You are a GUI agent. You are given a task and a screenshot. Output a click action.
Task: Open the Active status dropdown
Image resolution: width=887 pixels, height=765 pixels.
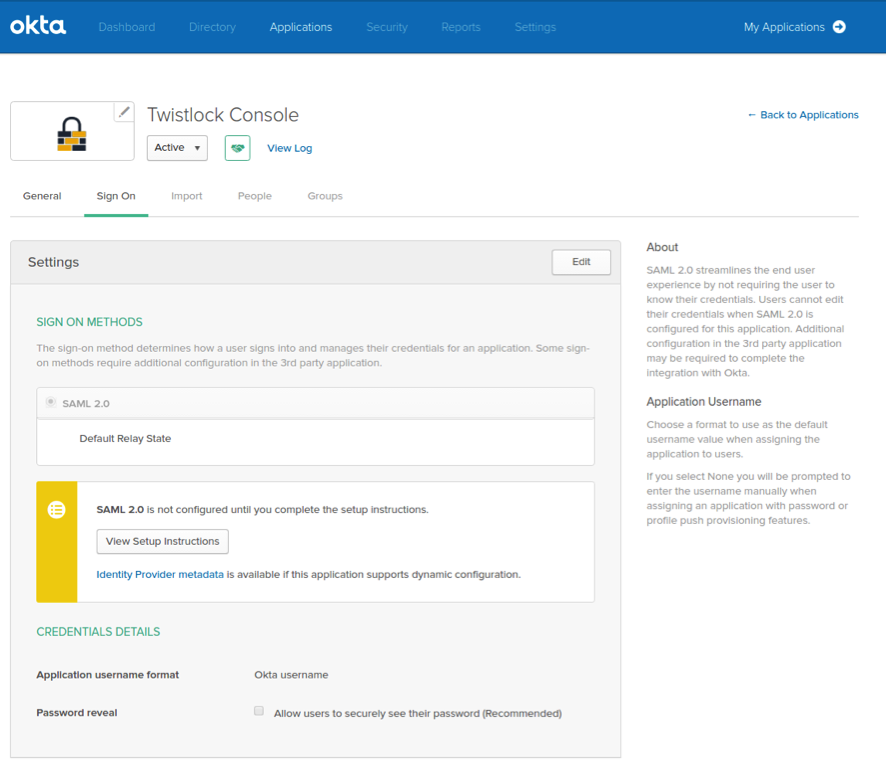[177, 148]
